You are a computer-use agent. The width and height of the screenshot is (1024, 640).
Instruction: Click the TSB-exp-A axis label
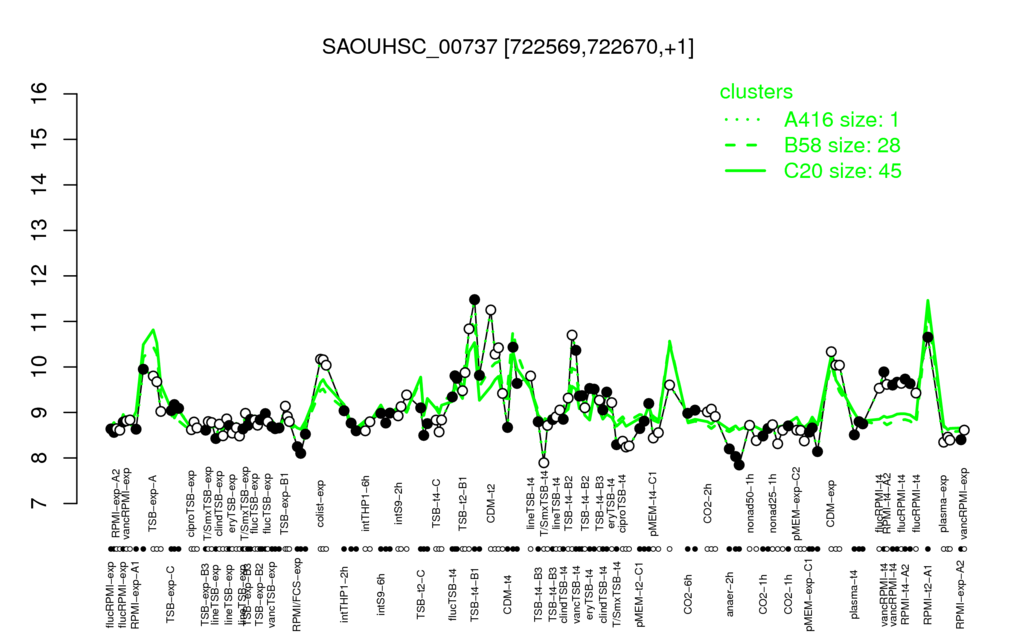click(x=154, y=503)
